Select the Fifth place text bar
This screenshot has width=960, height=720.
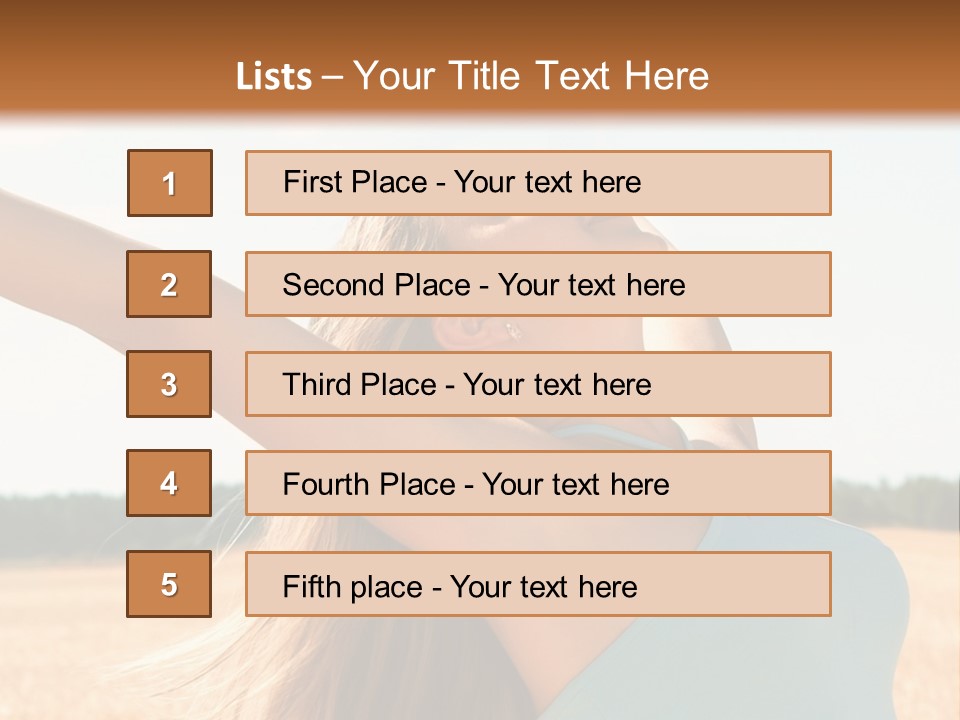[538, 584]
